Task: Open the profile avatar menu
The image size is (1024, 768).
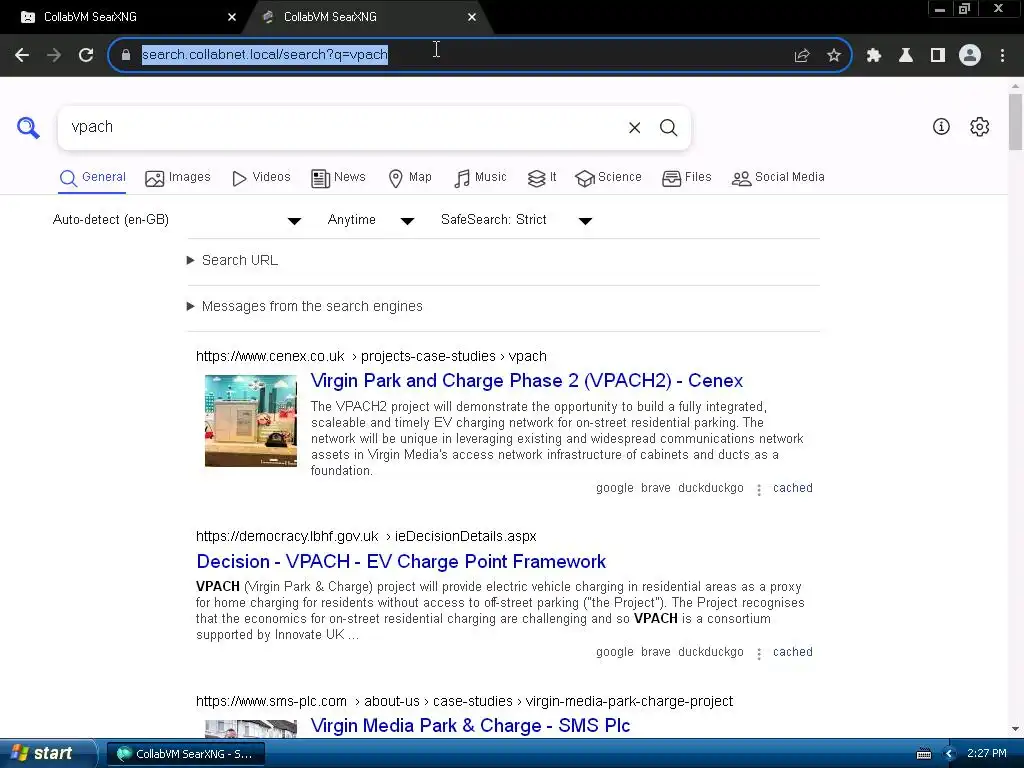Action: point(970,55)
